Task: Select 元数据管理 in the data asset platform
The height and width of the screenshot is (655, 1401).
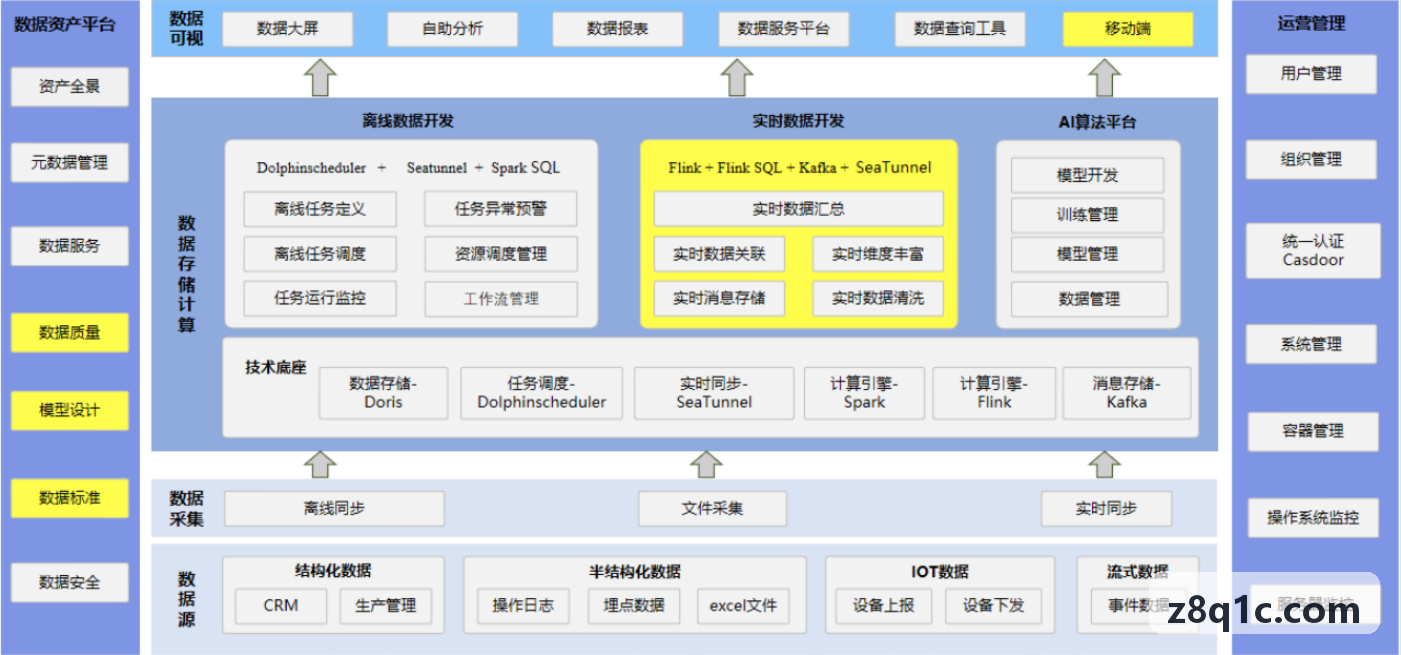Action: 70,162
